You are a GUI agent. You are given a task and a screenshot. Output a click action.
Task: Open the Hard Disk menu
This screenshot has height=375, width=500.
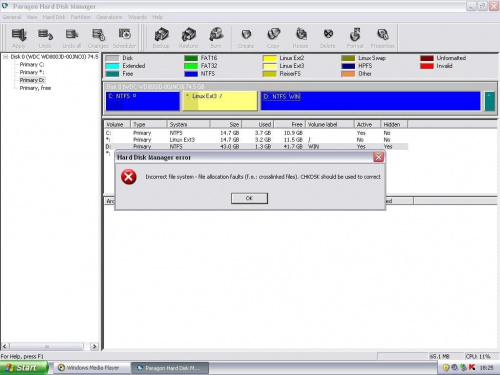(54, 17)
